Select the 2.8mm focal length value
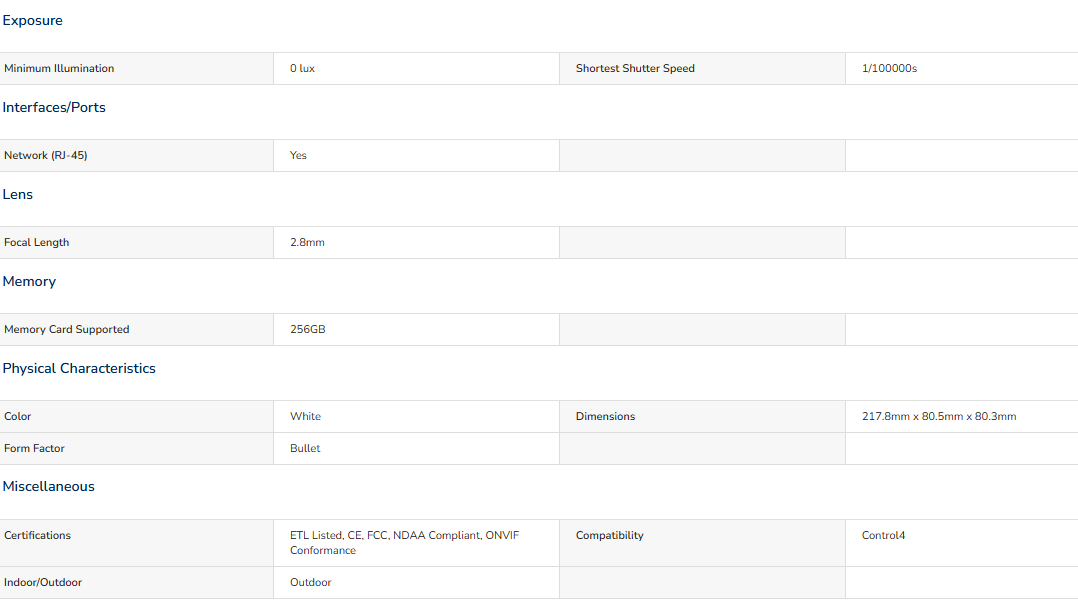Screen dimensions: 1078x607 [x=307, y=243]
